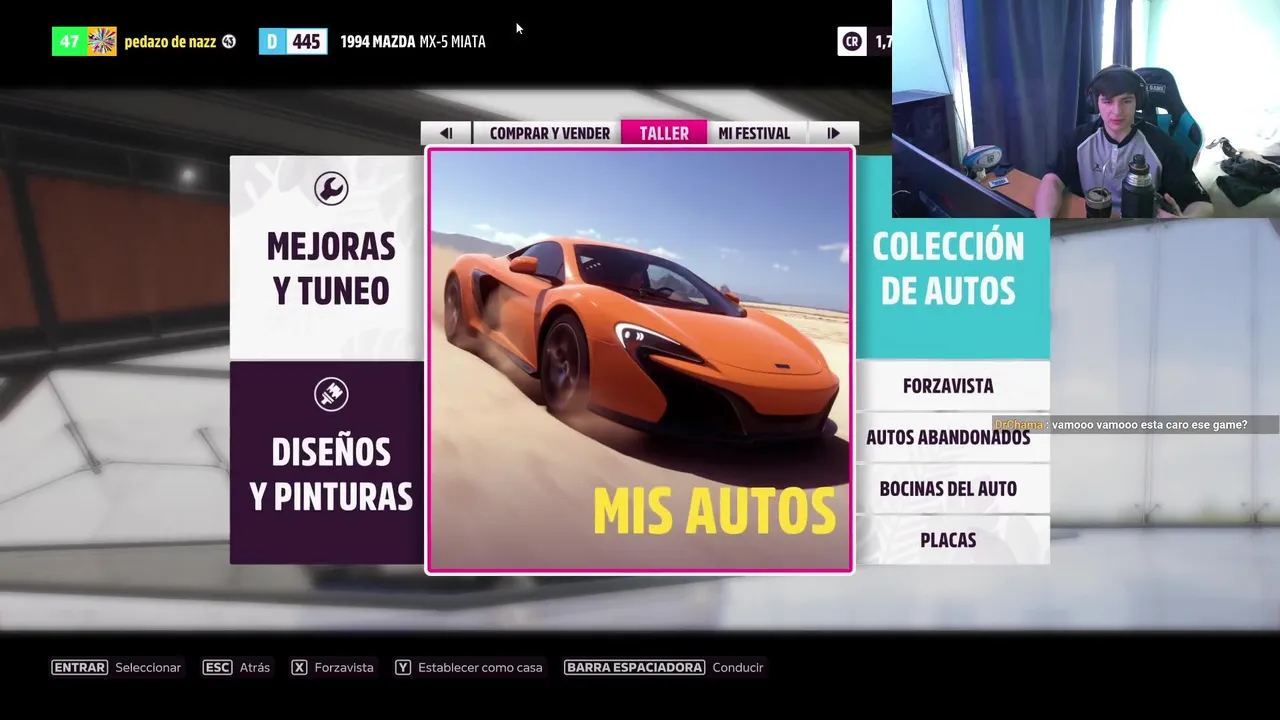Click the pedazo de nazz player name
The image size is (1280, 720).
point(170,42)
